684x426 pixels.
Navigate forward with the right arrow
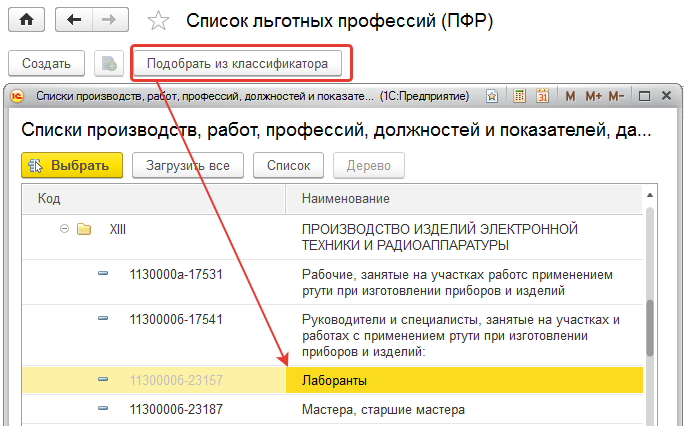tap(110, 20)
